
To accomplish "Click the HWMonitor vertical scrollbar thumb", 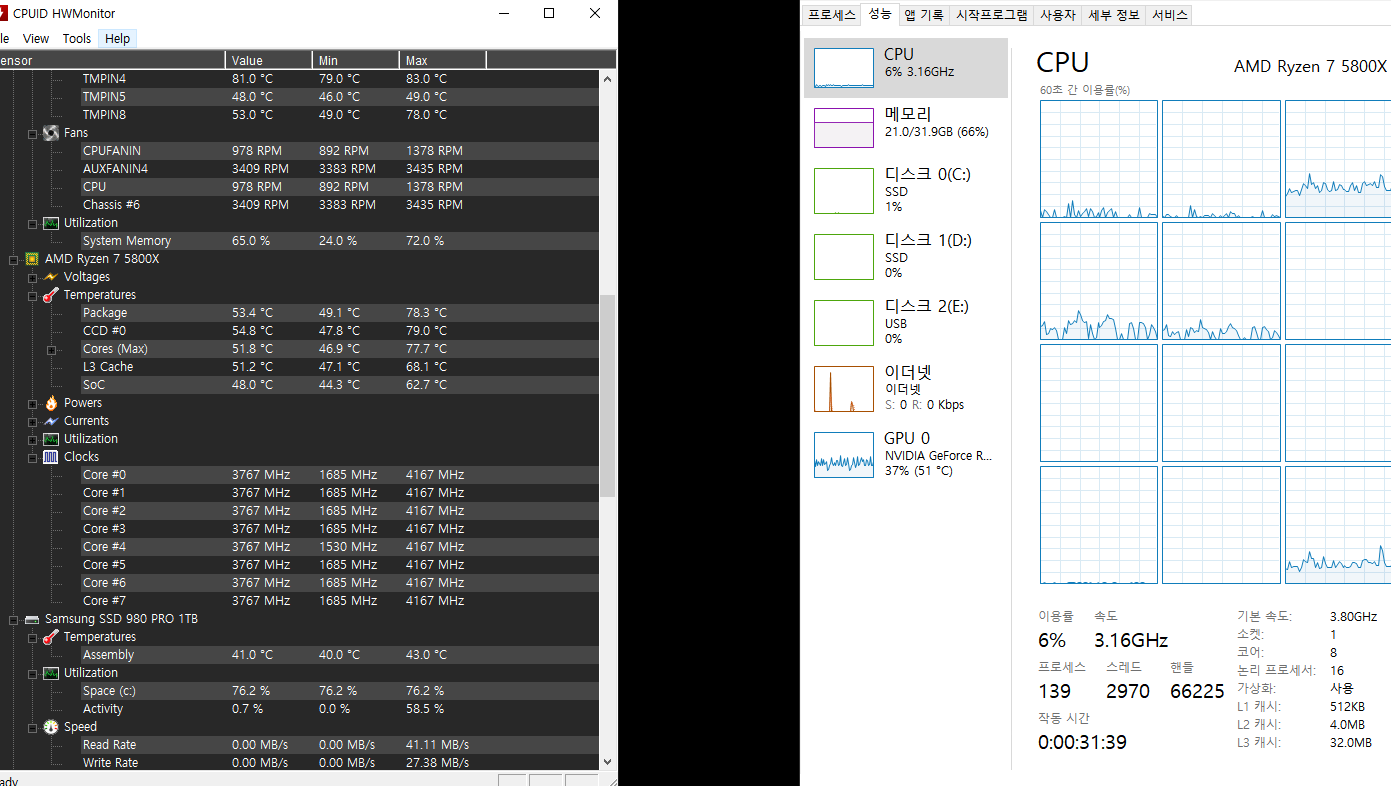I will [x=607, y=396].
